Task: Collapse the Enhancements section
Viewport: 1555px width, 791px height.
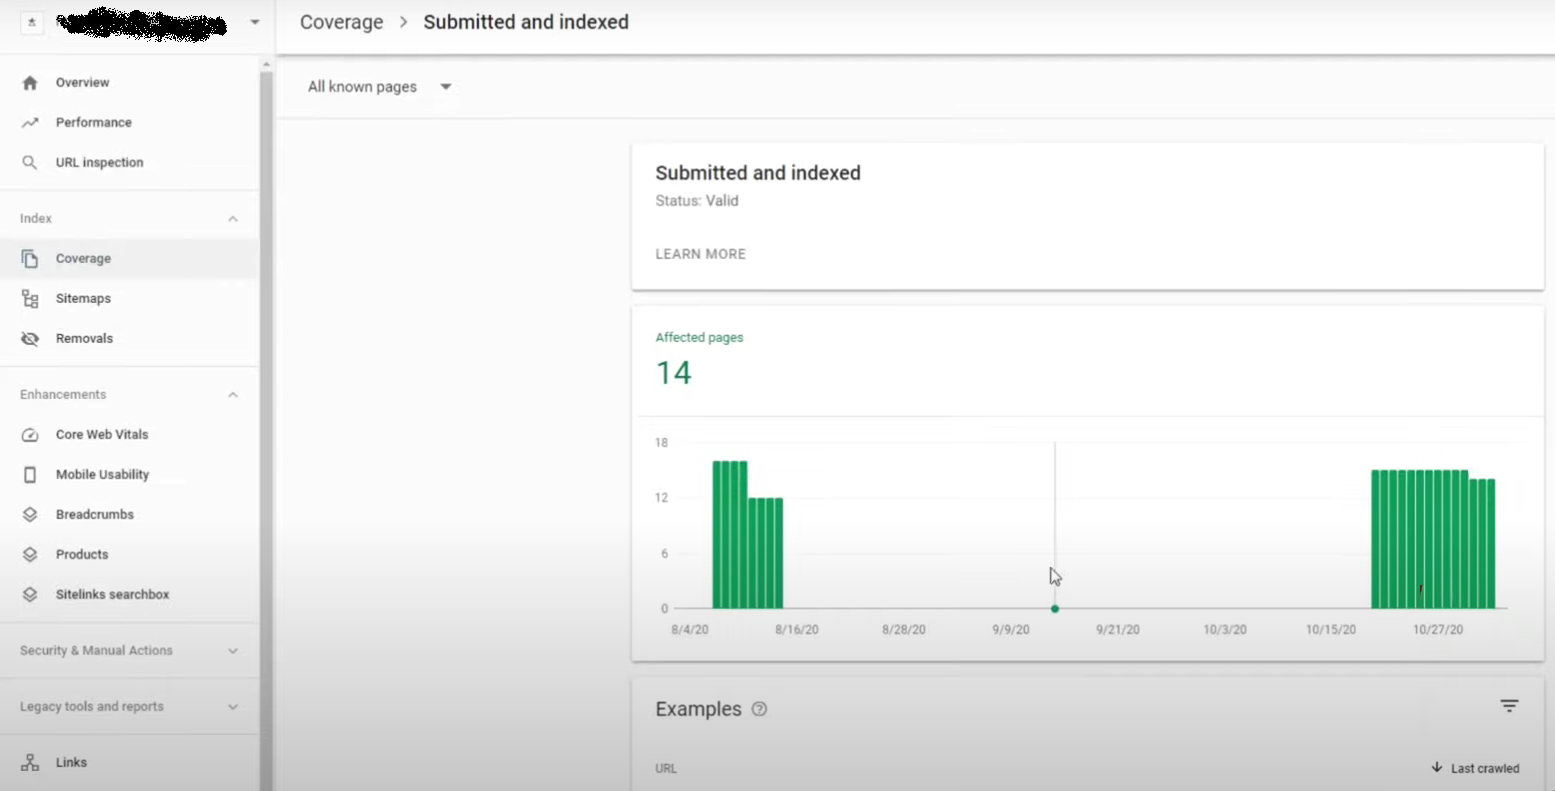Action: click(232, 394)
